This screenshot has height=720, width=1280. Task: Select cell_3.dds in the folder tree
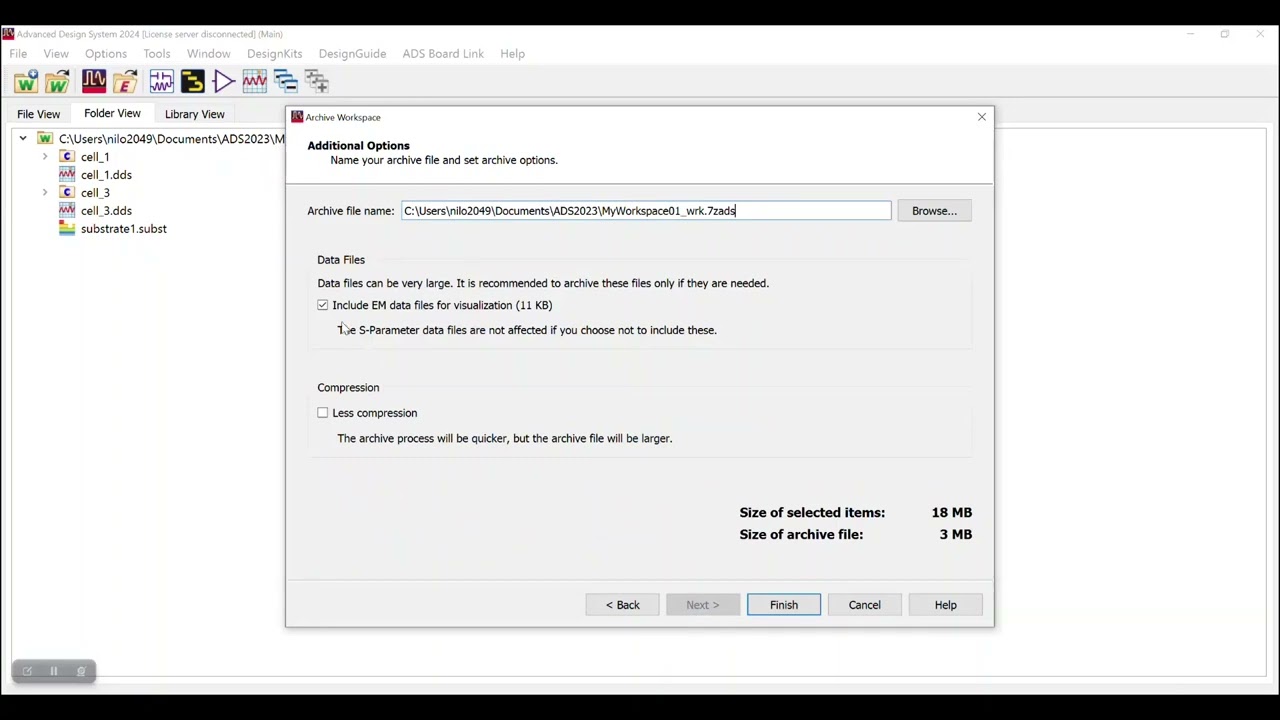(107, 211)
